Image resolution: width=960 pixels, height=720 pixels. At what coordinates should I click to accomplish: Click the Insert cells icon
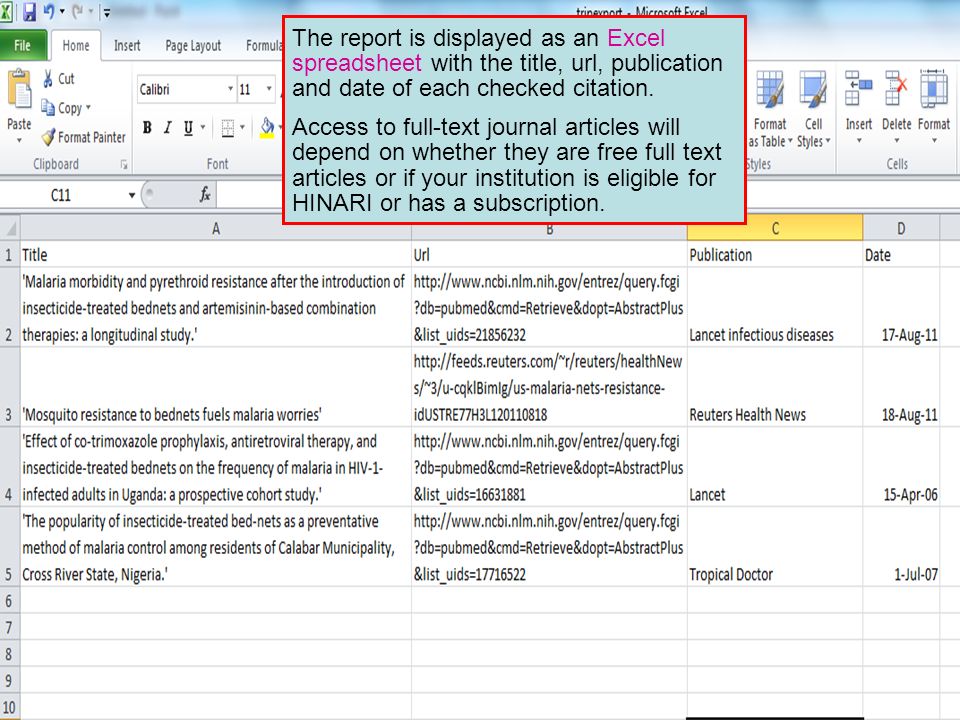(x=858, y=89)
